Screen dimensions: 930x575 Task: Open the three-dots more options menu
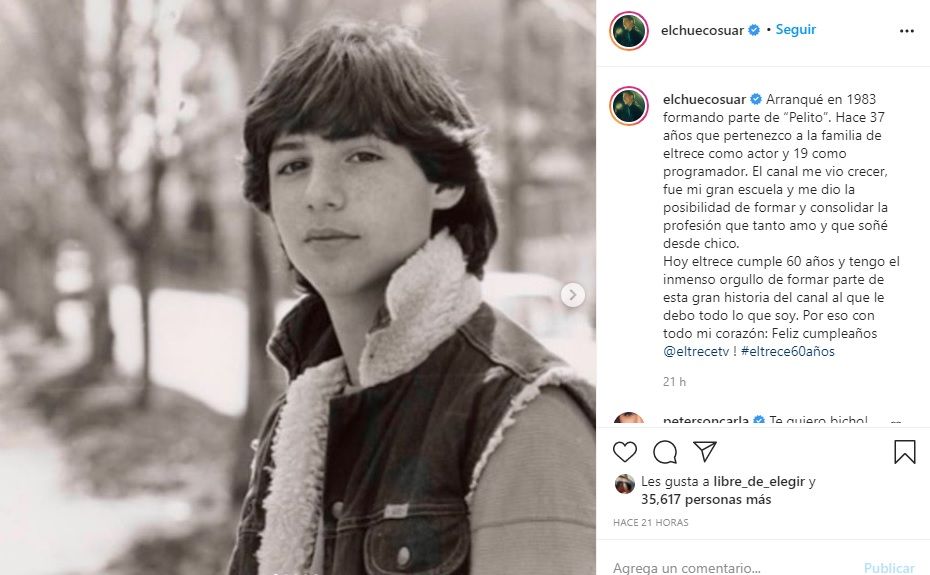coord(906,31)
